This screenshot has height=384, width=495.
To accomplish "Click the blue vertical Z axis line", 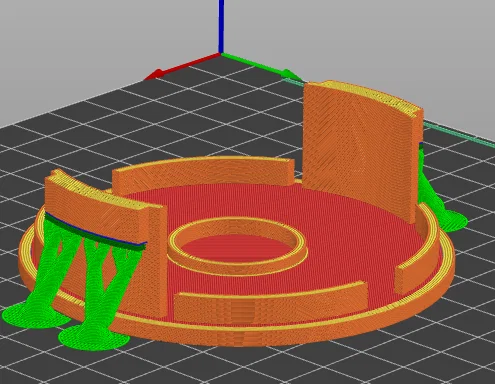I will point(221,26).
